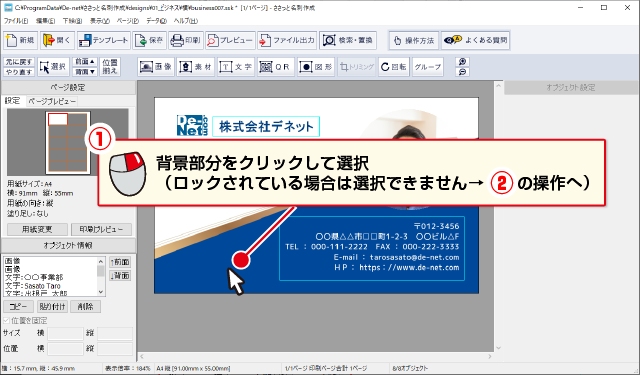Select the address text block on card
The height and width of the screenshot is (375, 641).
372,248
